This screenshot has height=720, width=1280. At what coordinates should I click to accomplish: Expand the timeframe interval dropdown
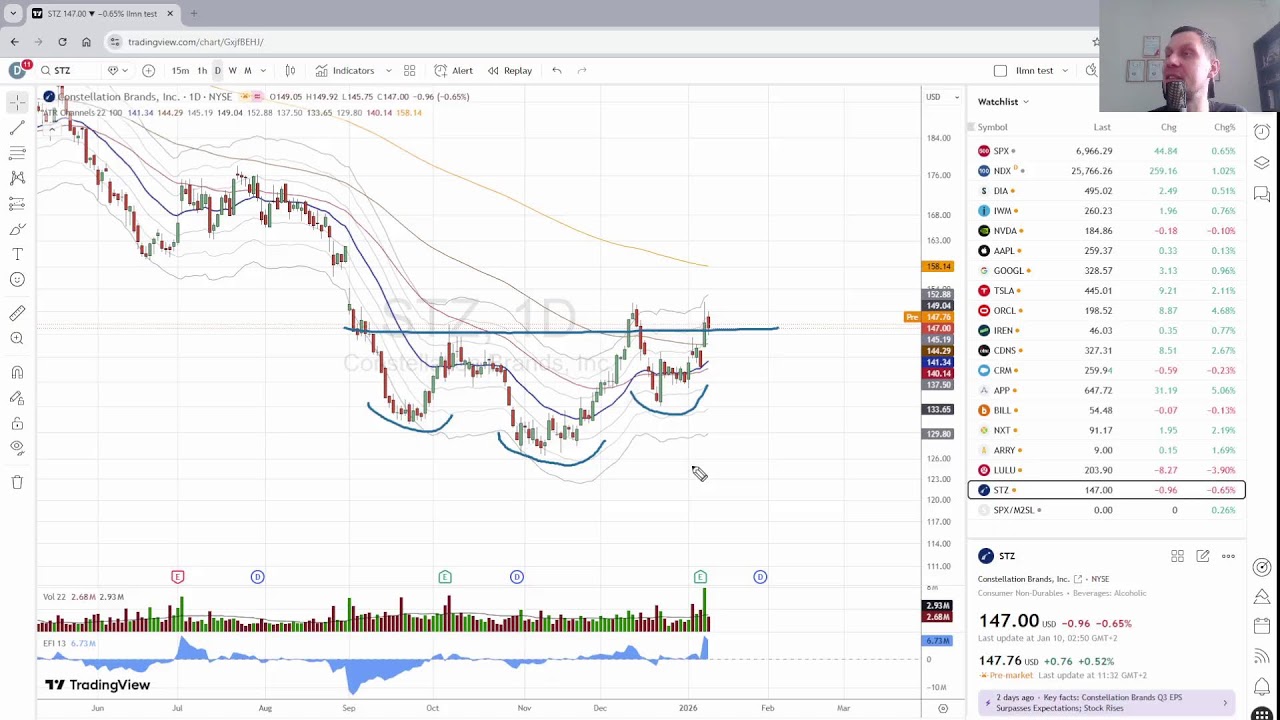pos(263,70)
